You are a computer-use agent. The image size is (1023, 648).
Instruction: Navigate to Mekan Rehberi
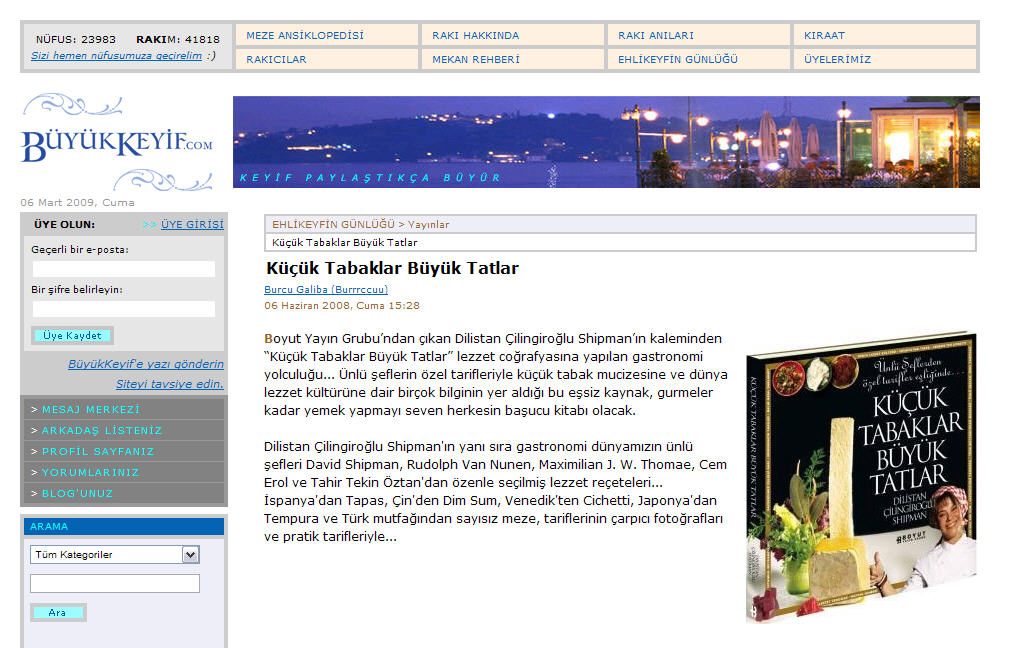click(475, 59)
